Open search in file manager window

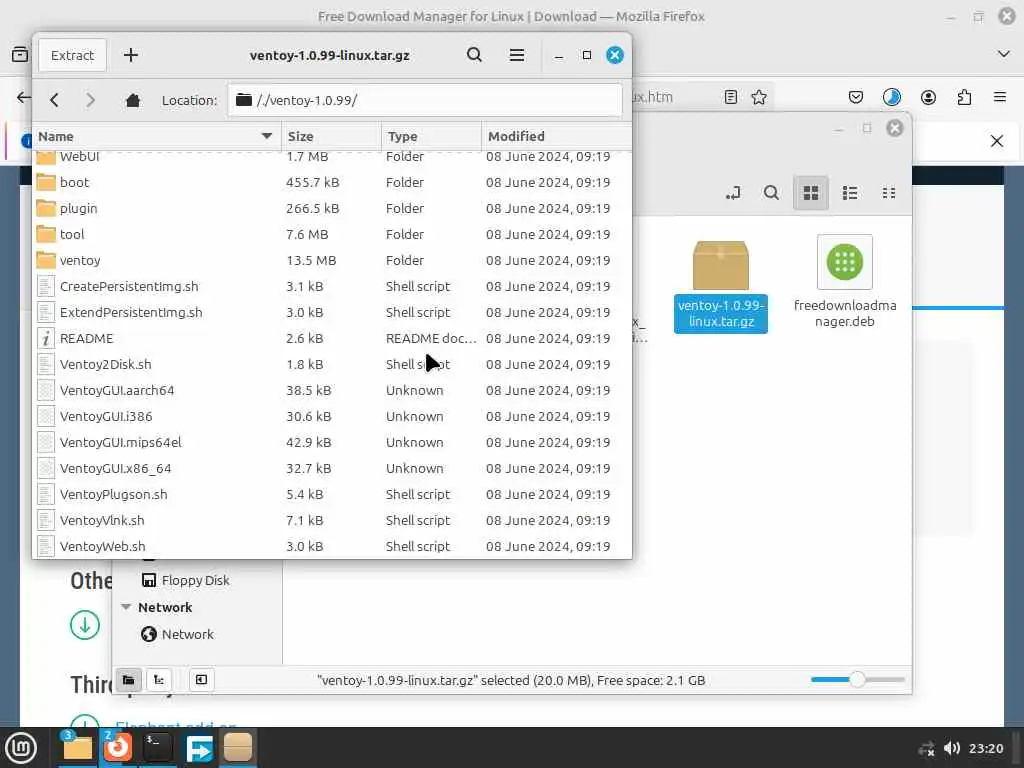pos(771,193)
